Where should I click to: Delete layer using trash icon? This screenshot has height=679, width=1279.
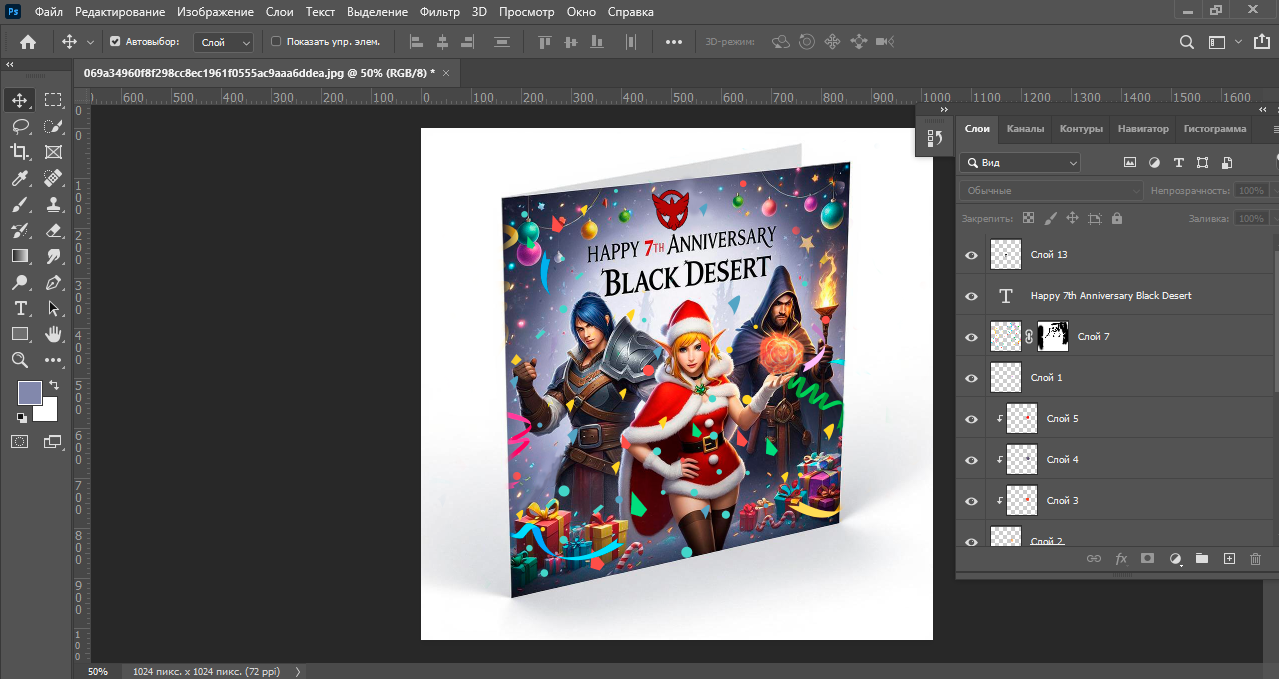coord(1256,559)
